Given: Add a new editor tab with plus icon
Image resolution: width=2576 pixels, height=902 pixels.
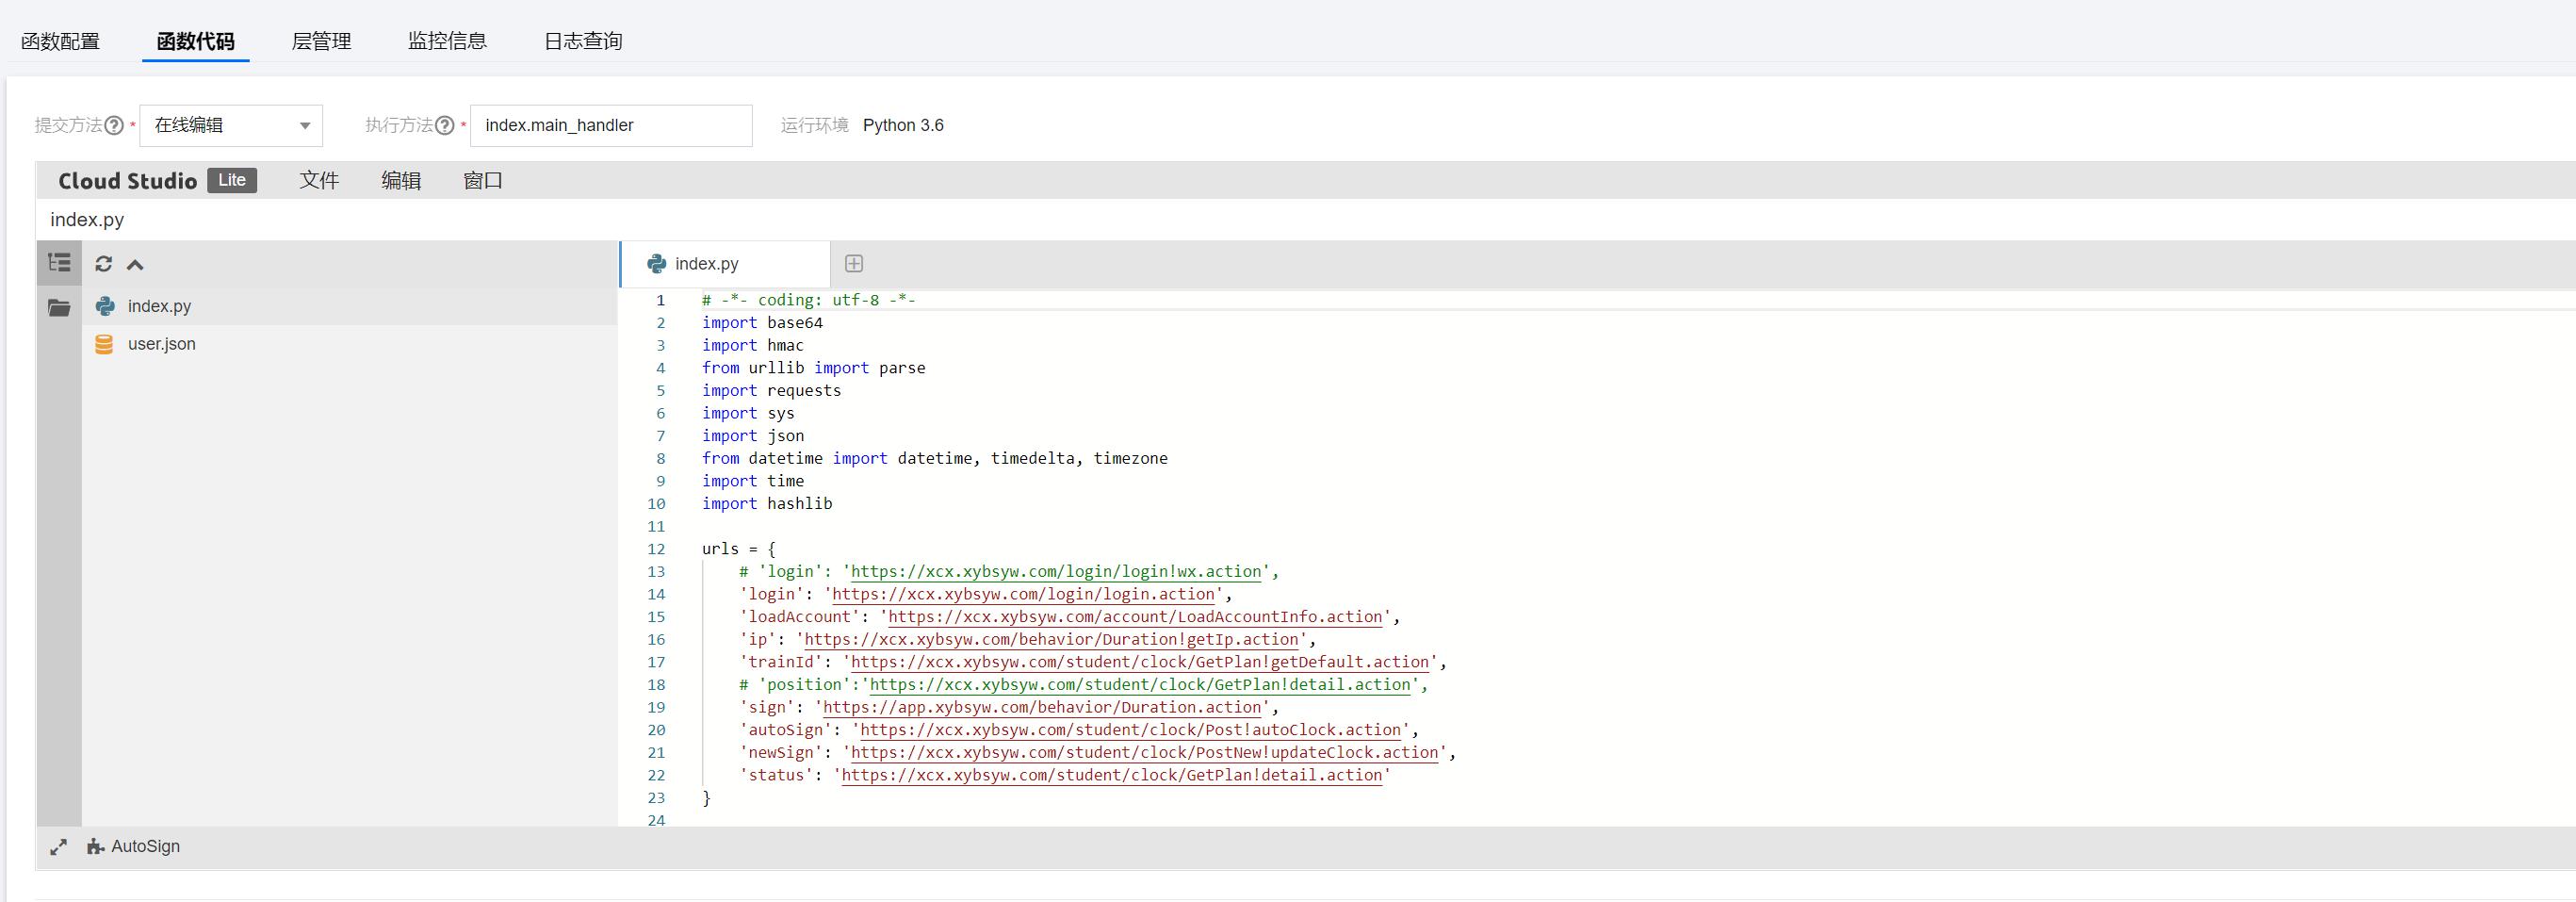Looking at the screenshot, I should [x=854, y=263].
